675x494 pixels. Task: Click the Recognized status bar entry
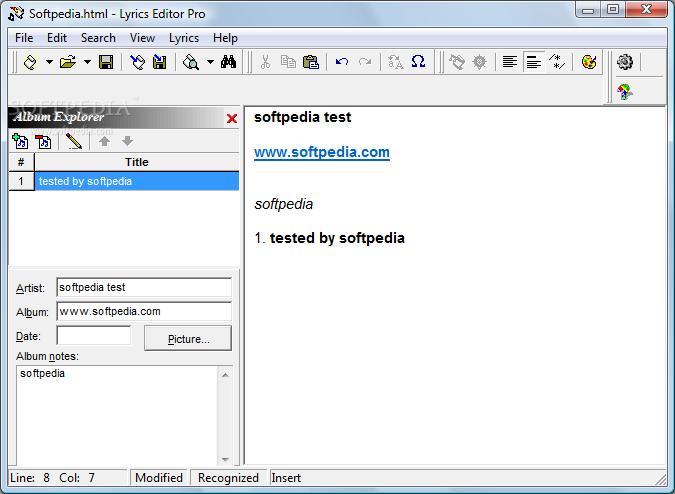click(228, 478)
